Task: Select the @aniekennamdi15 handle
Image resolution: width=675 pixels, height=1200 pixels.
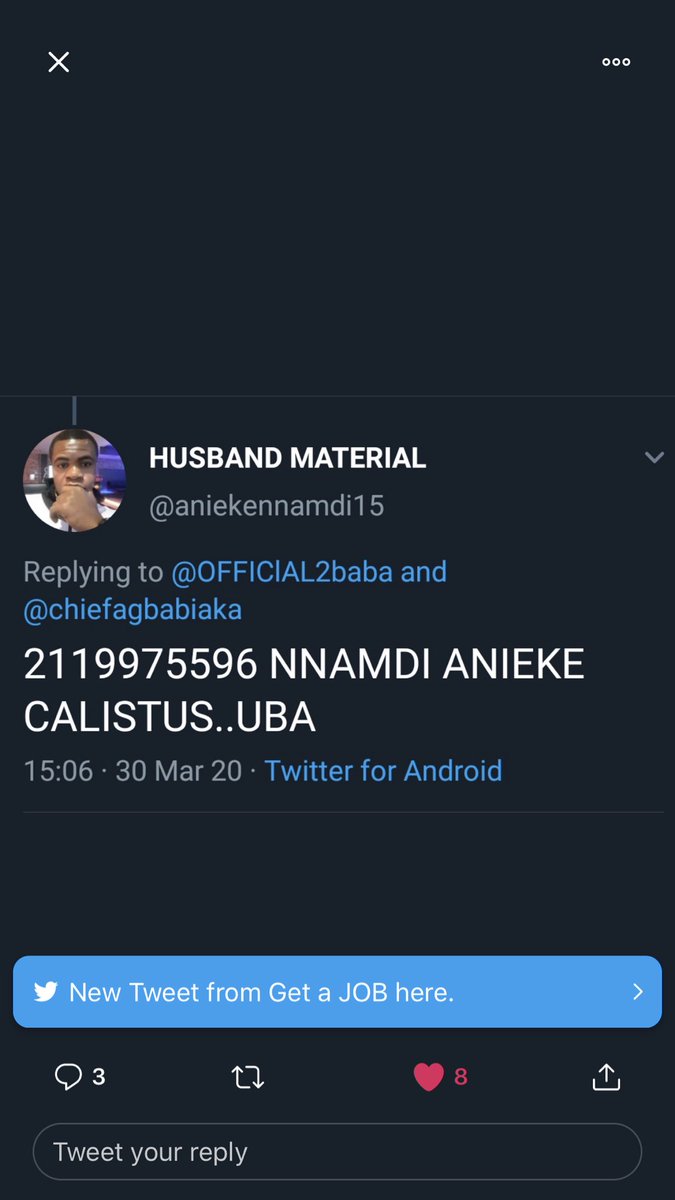Action: pyautogui.click(x=266, y=506)
